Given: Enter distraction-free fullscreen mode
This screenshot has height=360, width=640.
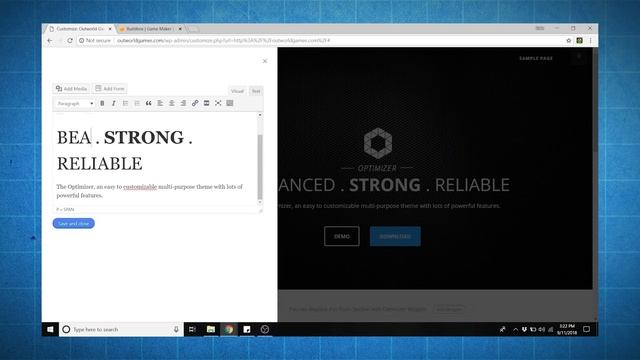Looking at the screenshot, I should [218, 103].
